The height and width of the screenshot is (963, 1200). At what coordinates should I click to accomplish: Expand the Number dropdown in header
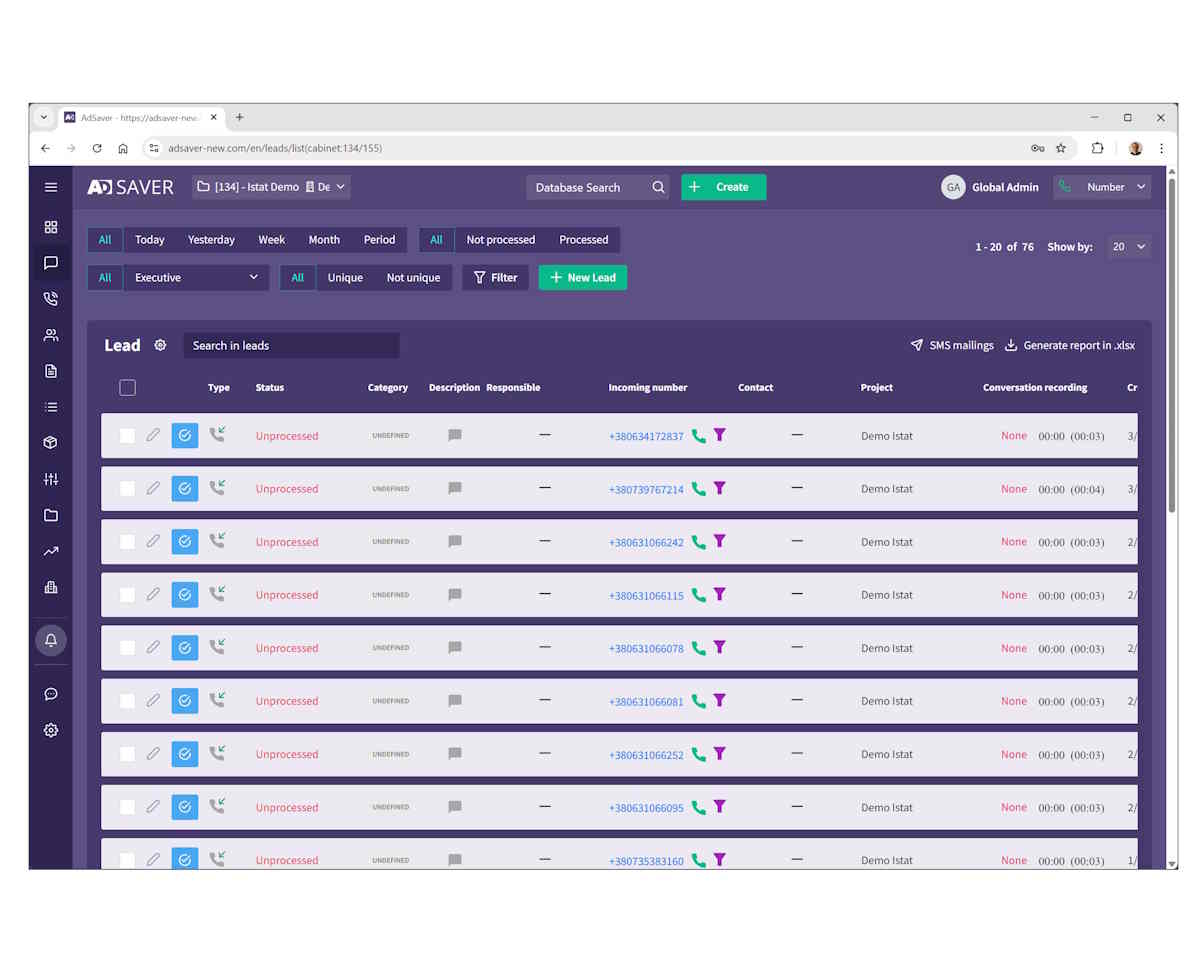1102,187
